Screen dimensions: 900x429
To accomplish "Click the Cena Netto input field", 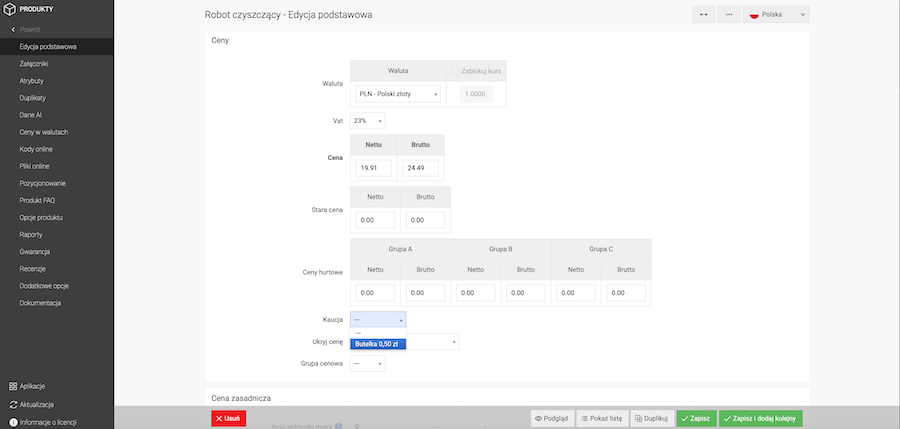I will pyautogui.click(x=373, y=168).
